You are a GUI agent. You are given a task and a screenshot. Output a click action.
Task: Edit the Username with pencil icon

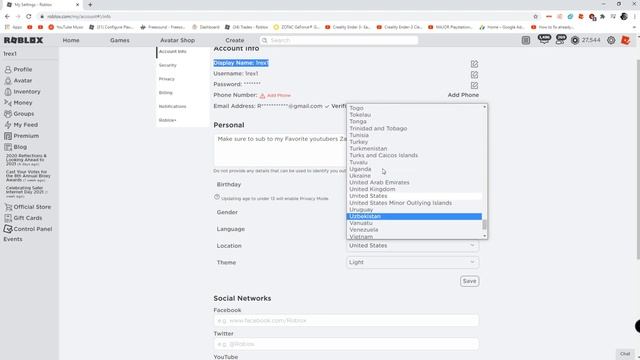click(474, 75)
